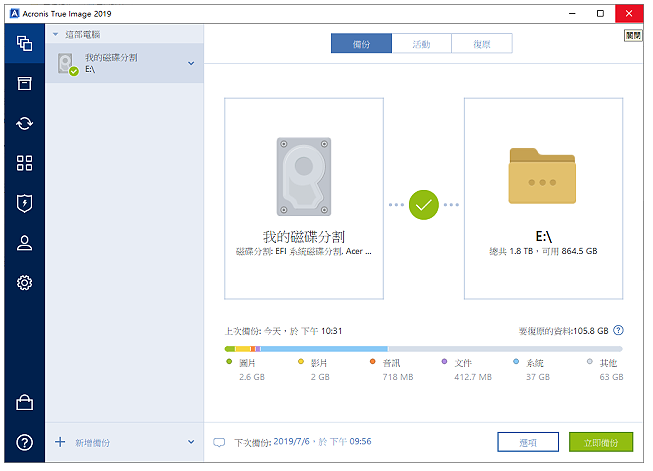Click the 系統 37 GB legend entry
The width and height of the screenshot is (653, 471).
[532, 370]
